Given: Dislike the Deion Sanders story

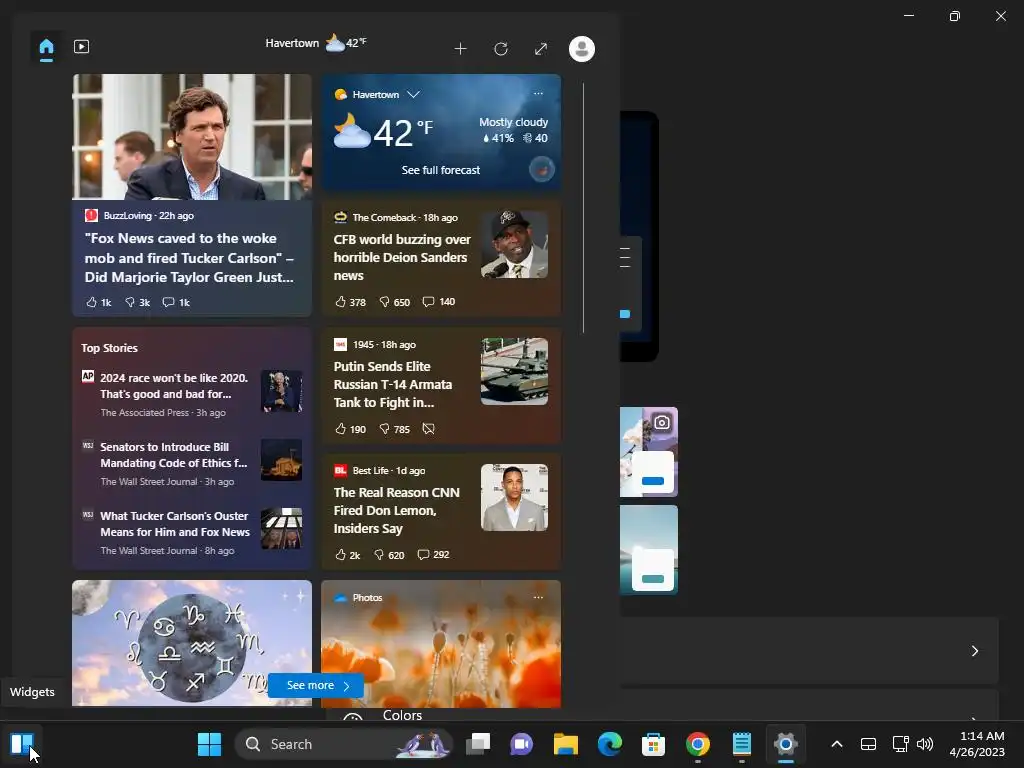Looking at the screenshot, I should (x=394, y=302).
